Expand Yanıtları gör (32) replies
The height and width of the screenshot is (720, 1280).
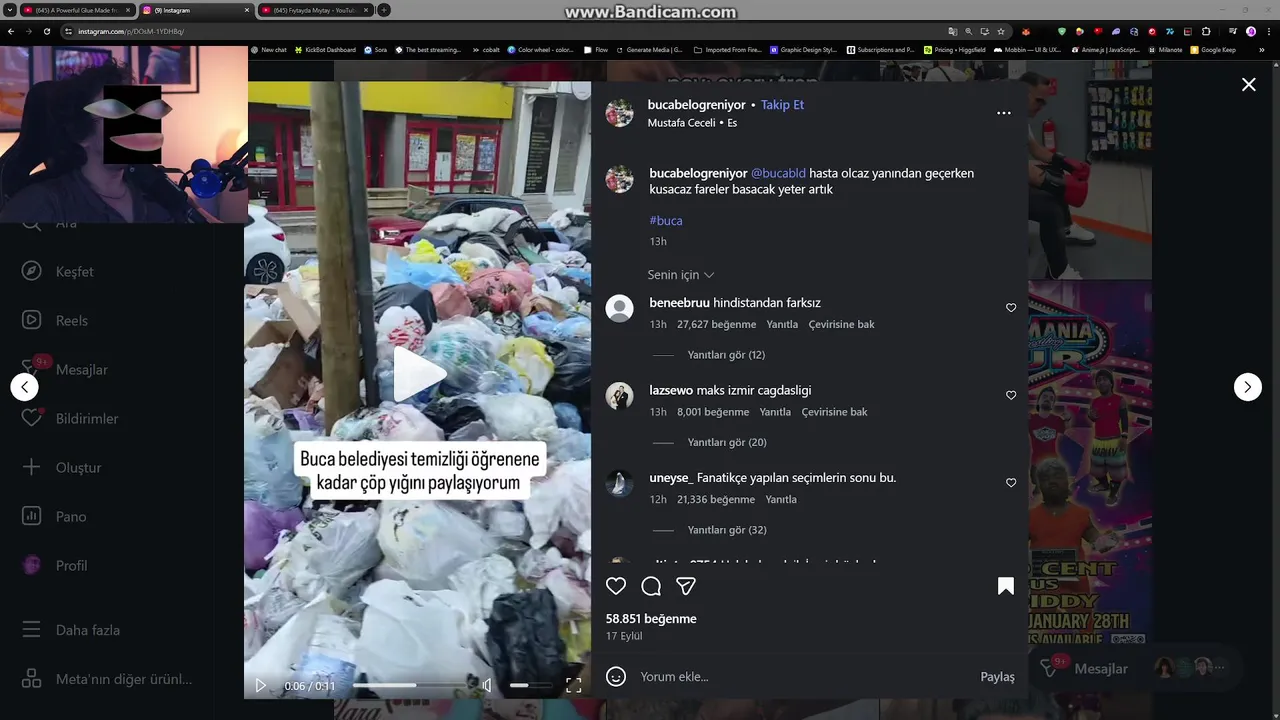click(x=727, y=530)
